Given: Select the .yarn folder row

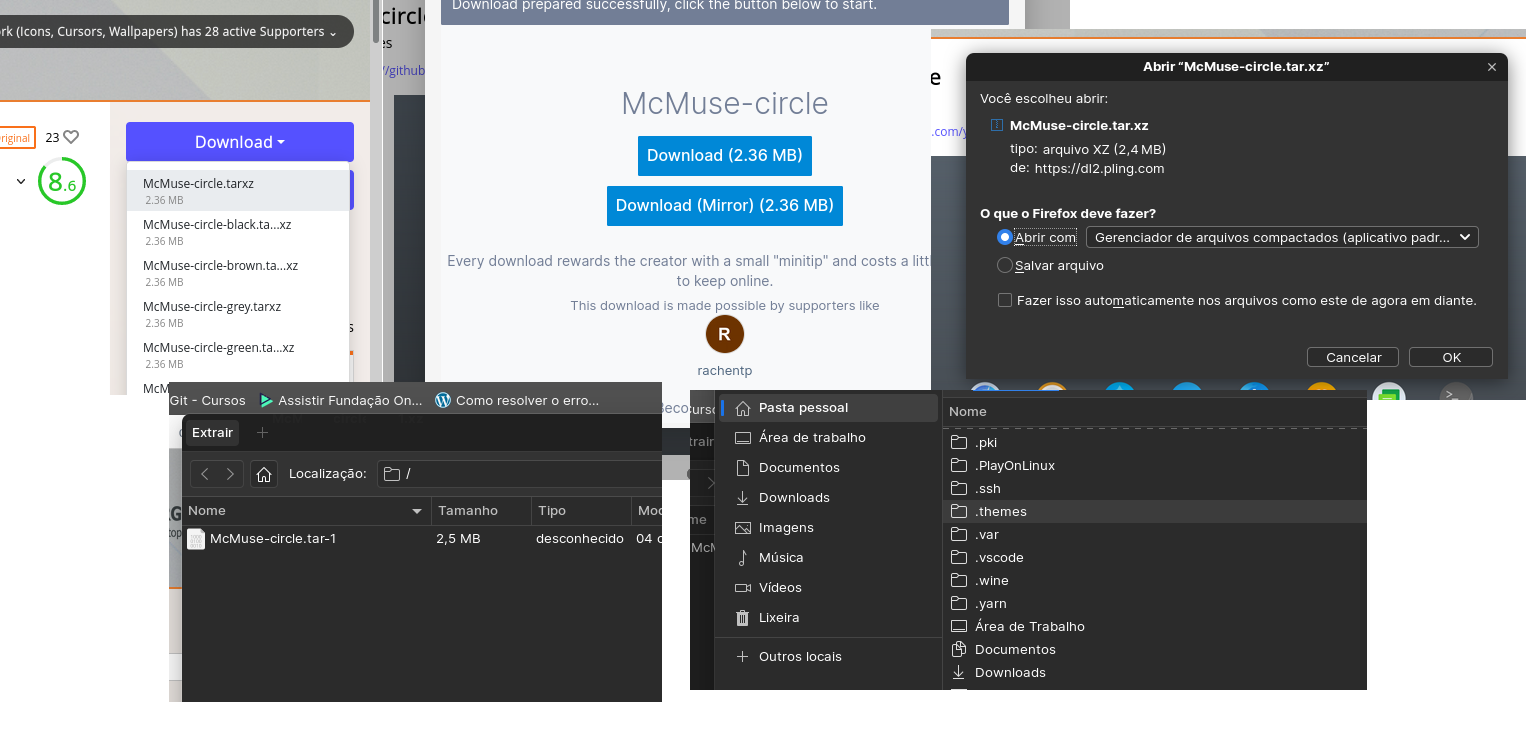Looking at the screenshot, I should [x=1155, y=603].
